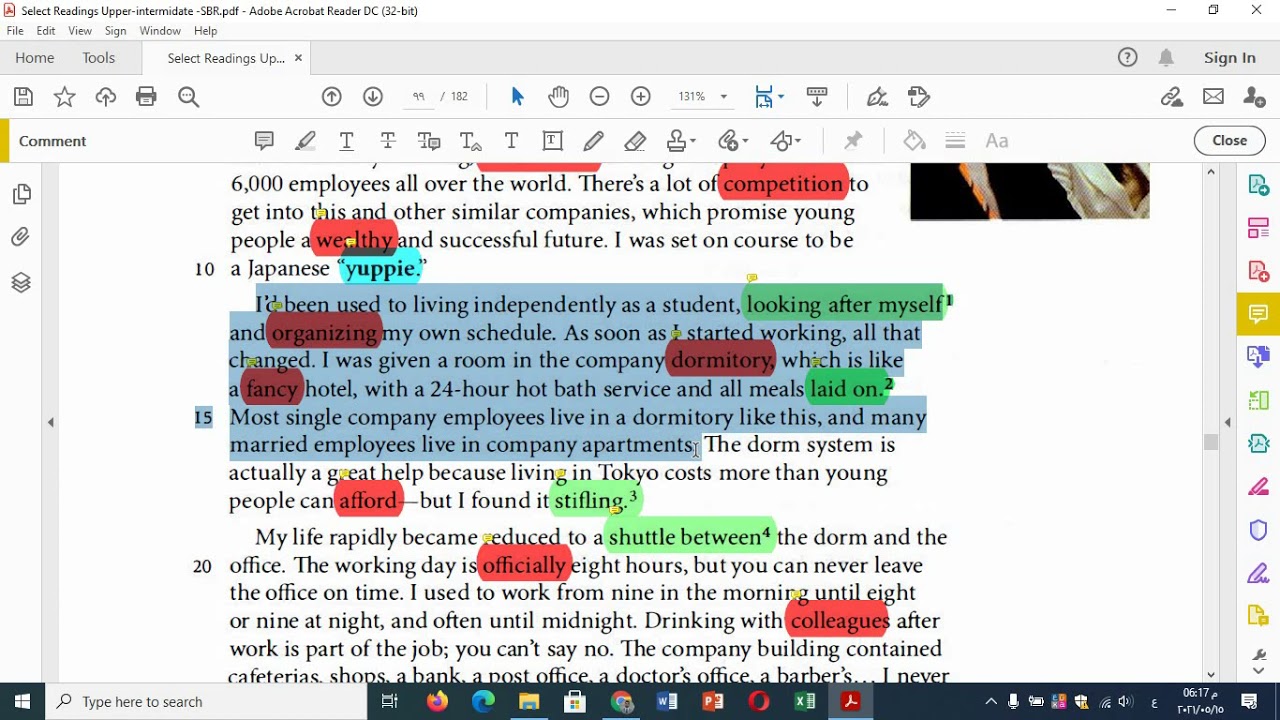This screenshot has height=720, width=1280.
Task: Click the page number input field
Action: (x=419, y=97)
